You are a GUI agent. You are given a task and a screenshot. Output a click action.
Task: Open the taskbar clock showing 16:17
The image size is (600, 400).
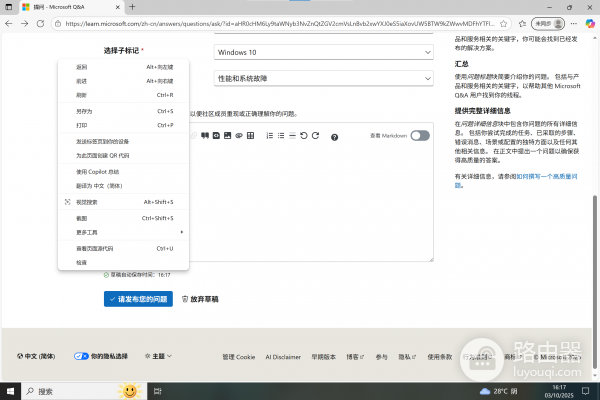[x=559, y=391]
